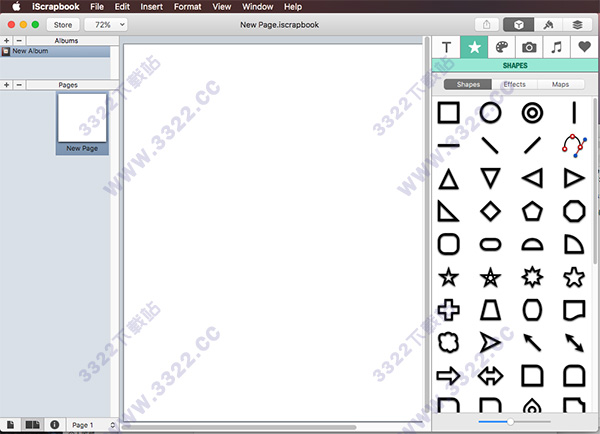Open the heart favorites tab

(x=584, y=47)
